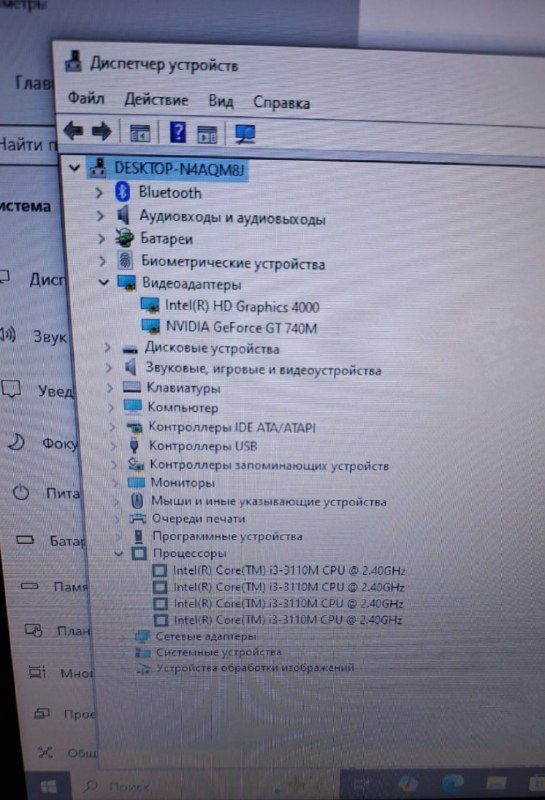Click the blue Help question mark icon

coord(177,132)
